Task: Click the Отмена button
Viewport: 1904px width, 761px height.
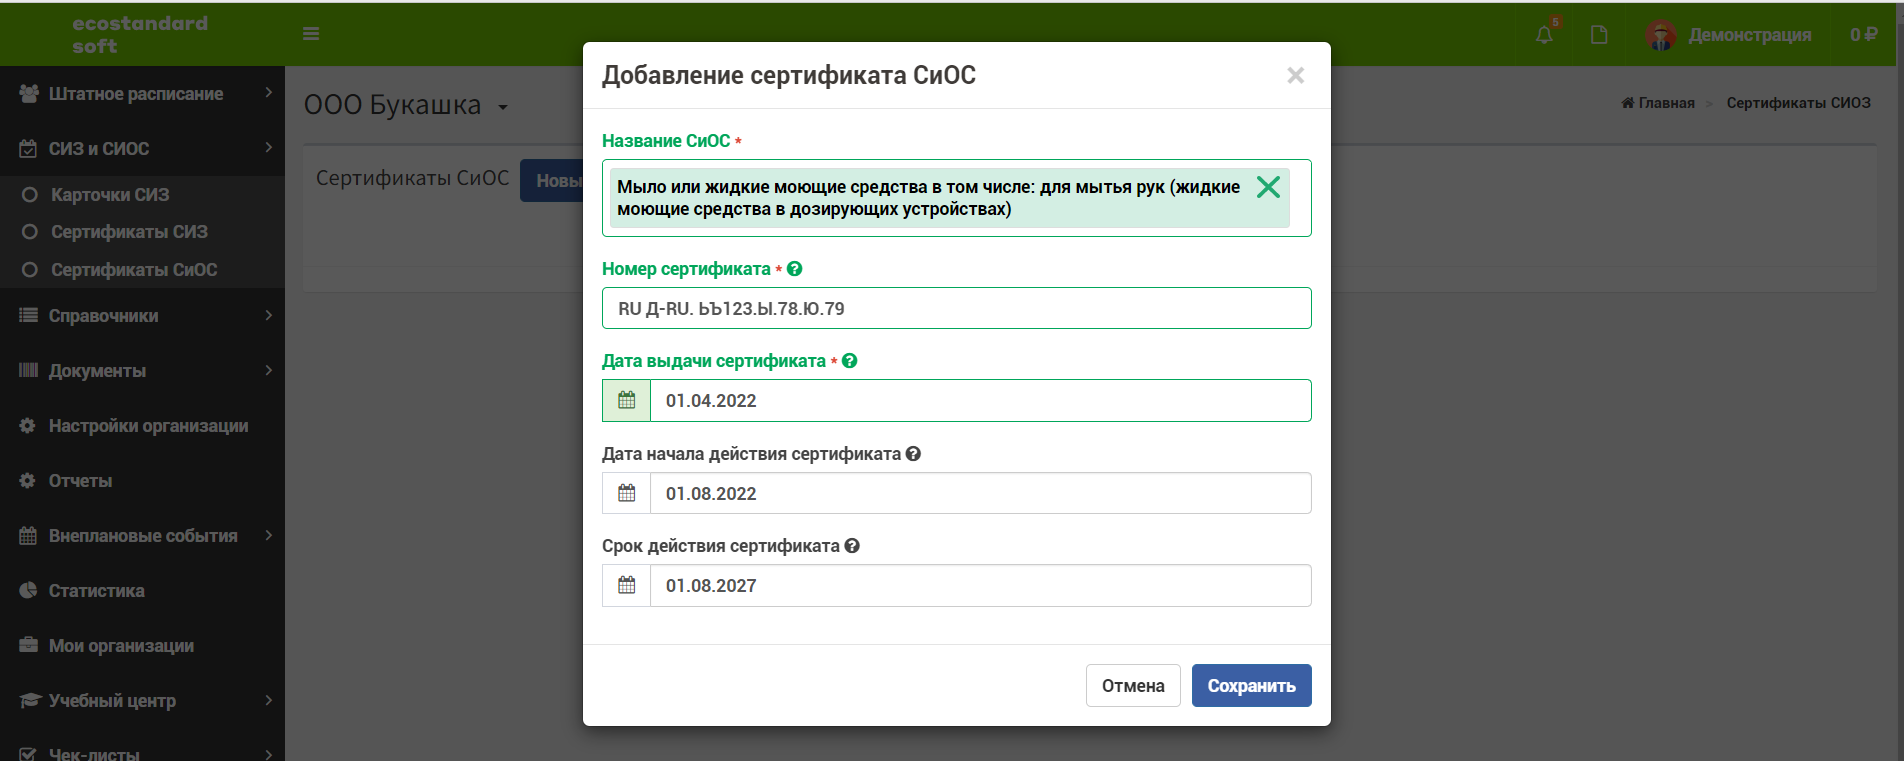Action: click(1133, 686)
